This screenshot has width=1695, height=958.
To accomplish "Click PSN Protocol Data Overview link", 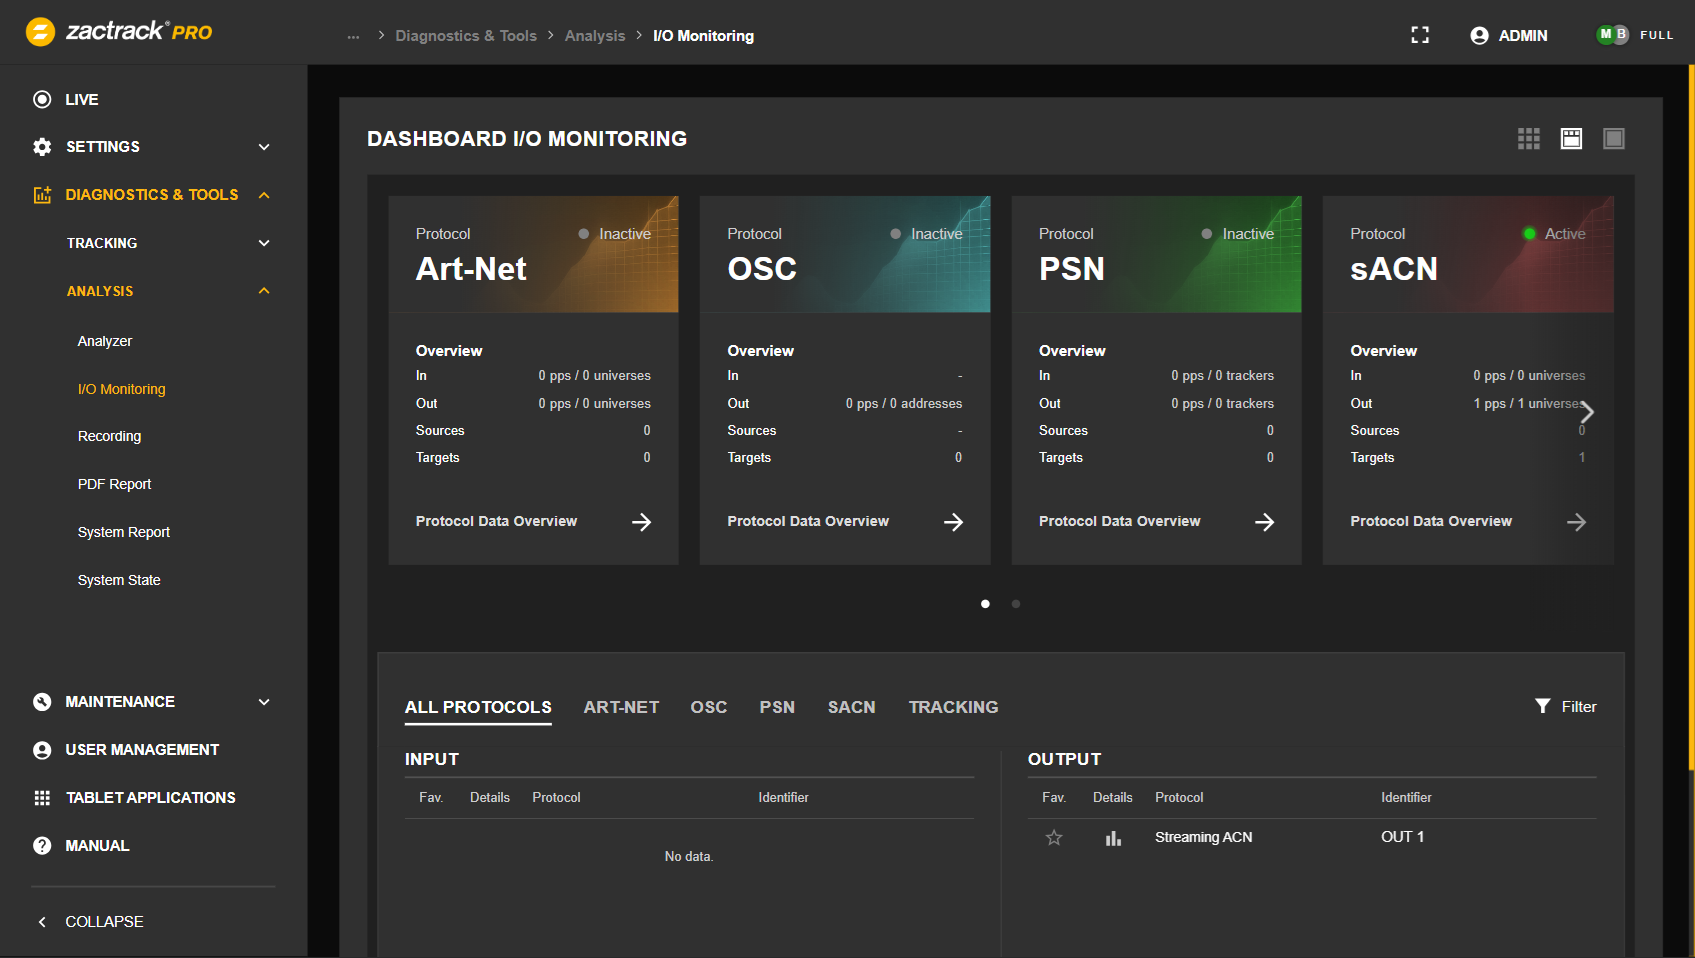I will 1120,521.
